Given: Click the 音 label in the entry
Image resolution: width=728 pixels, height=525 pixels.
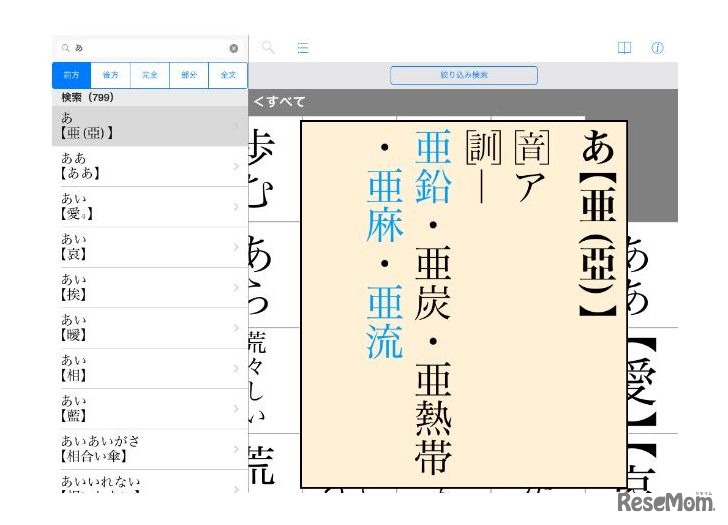Looking at the screenshot, I should [x=532, y=148].
